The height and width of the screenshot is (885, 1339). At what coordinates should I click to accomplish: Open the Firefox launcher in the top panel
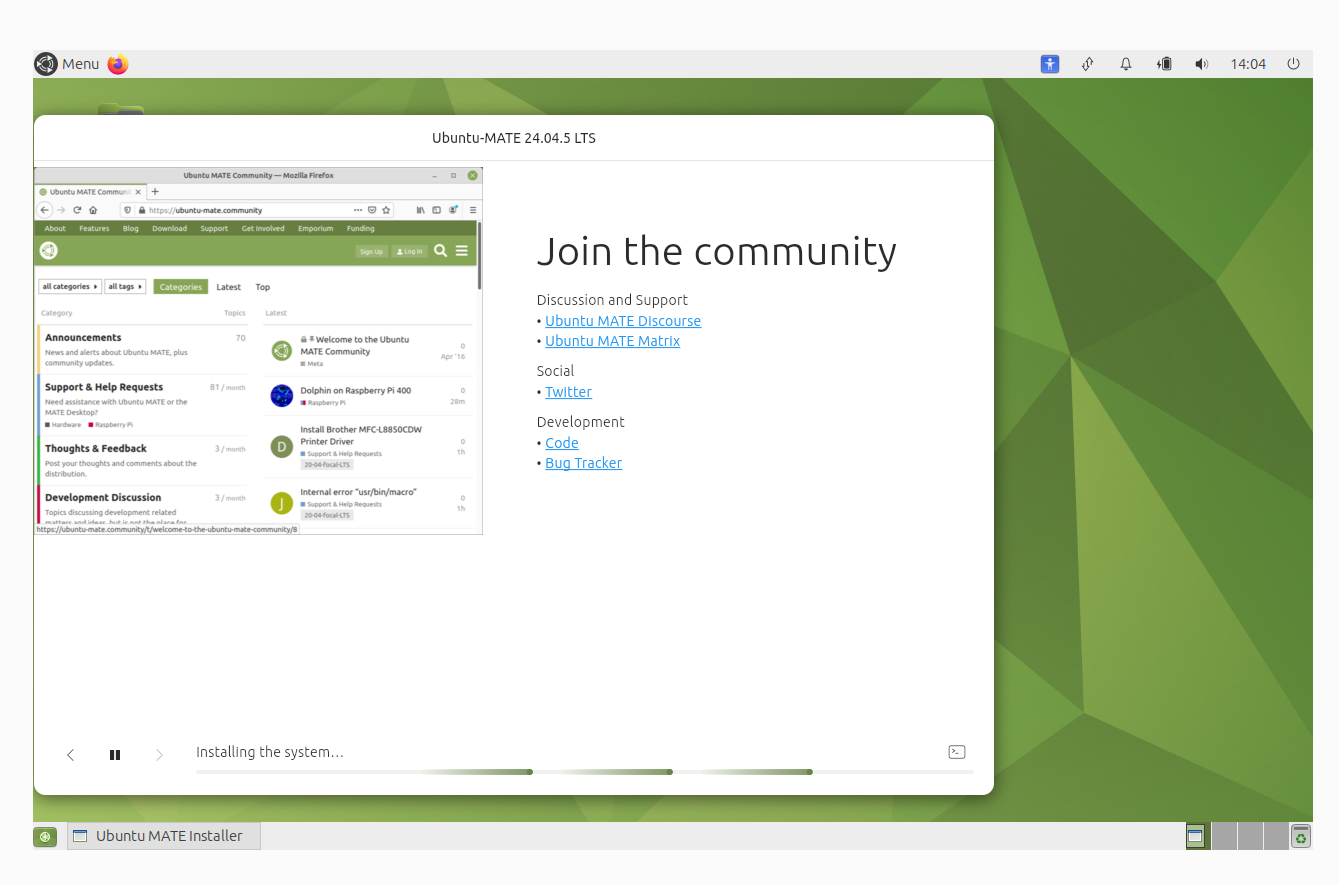point(118,64)
